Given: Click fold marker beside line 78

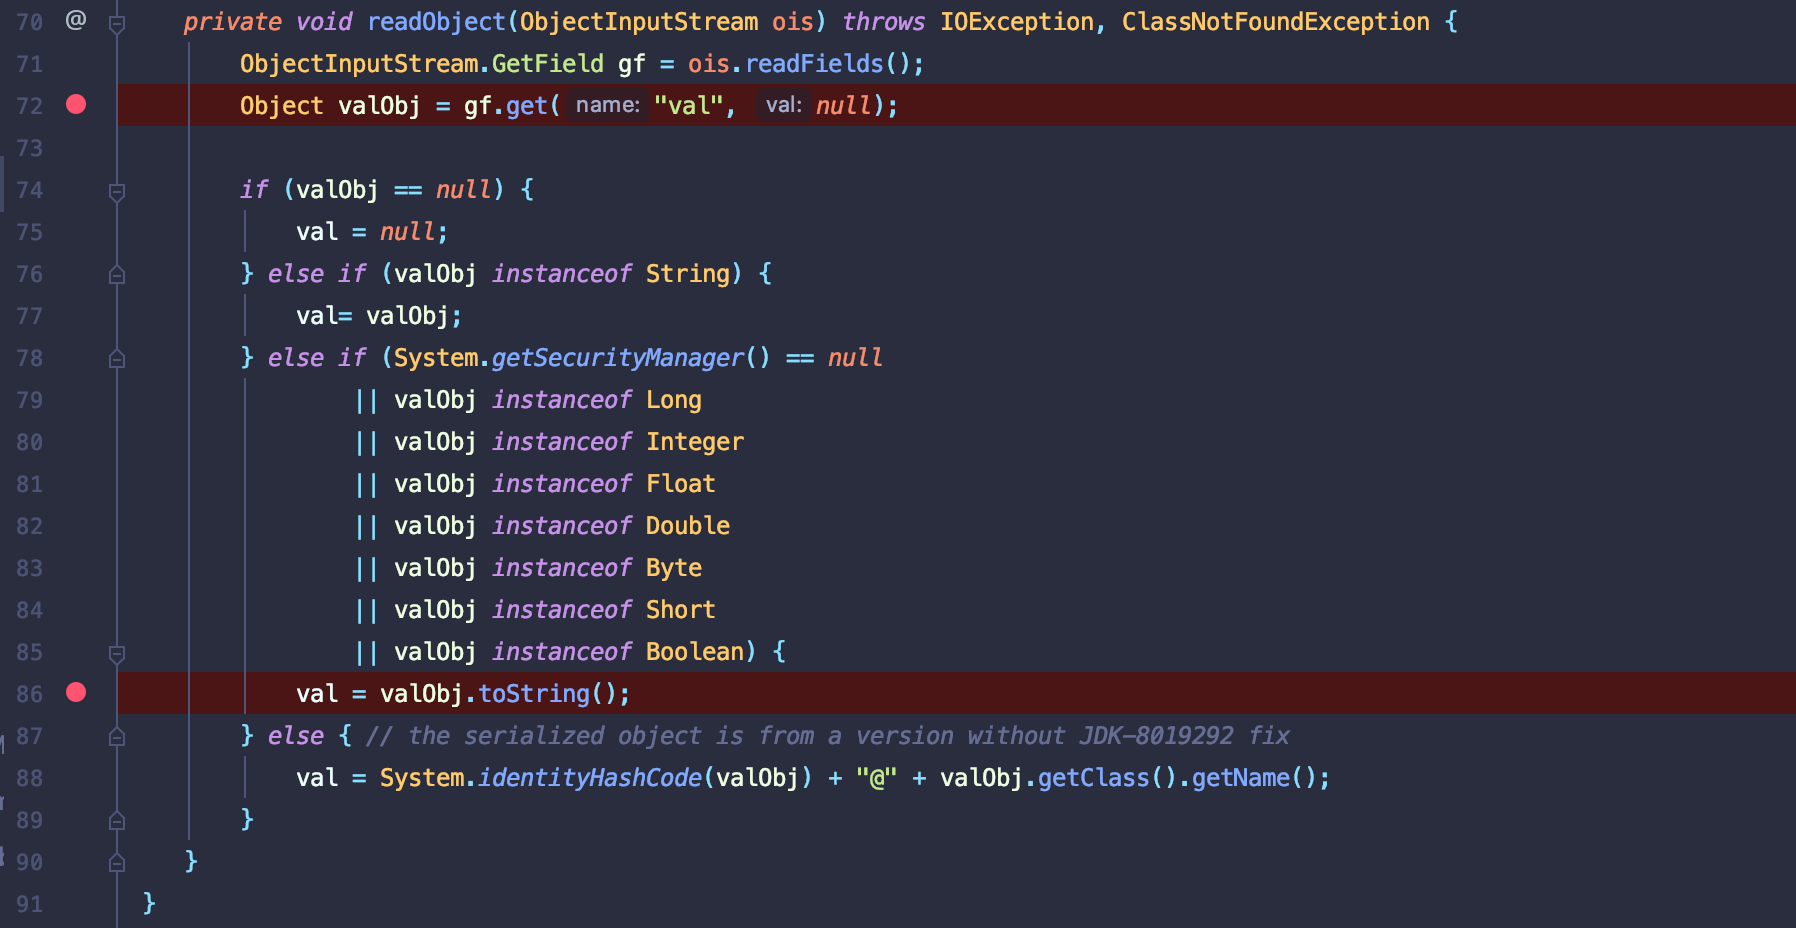Looking at the screenshot, I should 117,358.
